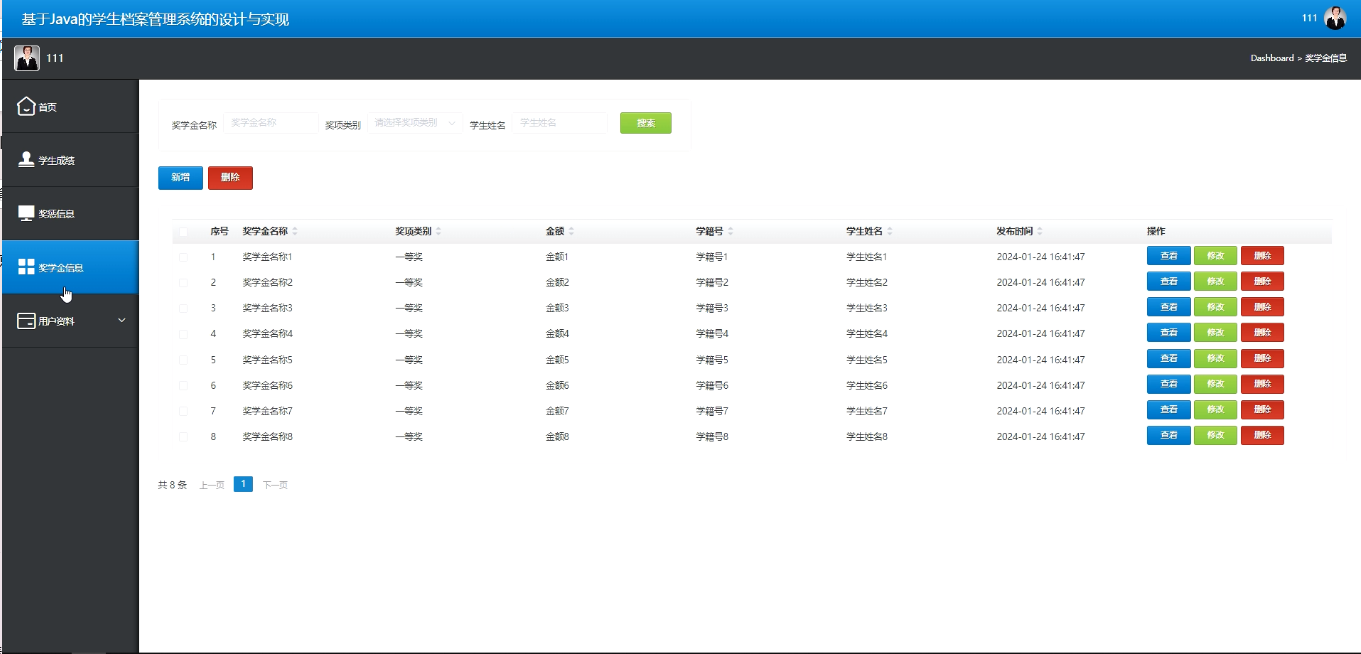Click 修改 for row 奖学金名称2
This screenshot has width=1361, height=654.
tap(1215, 281)
